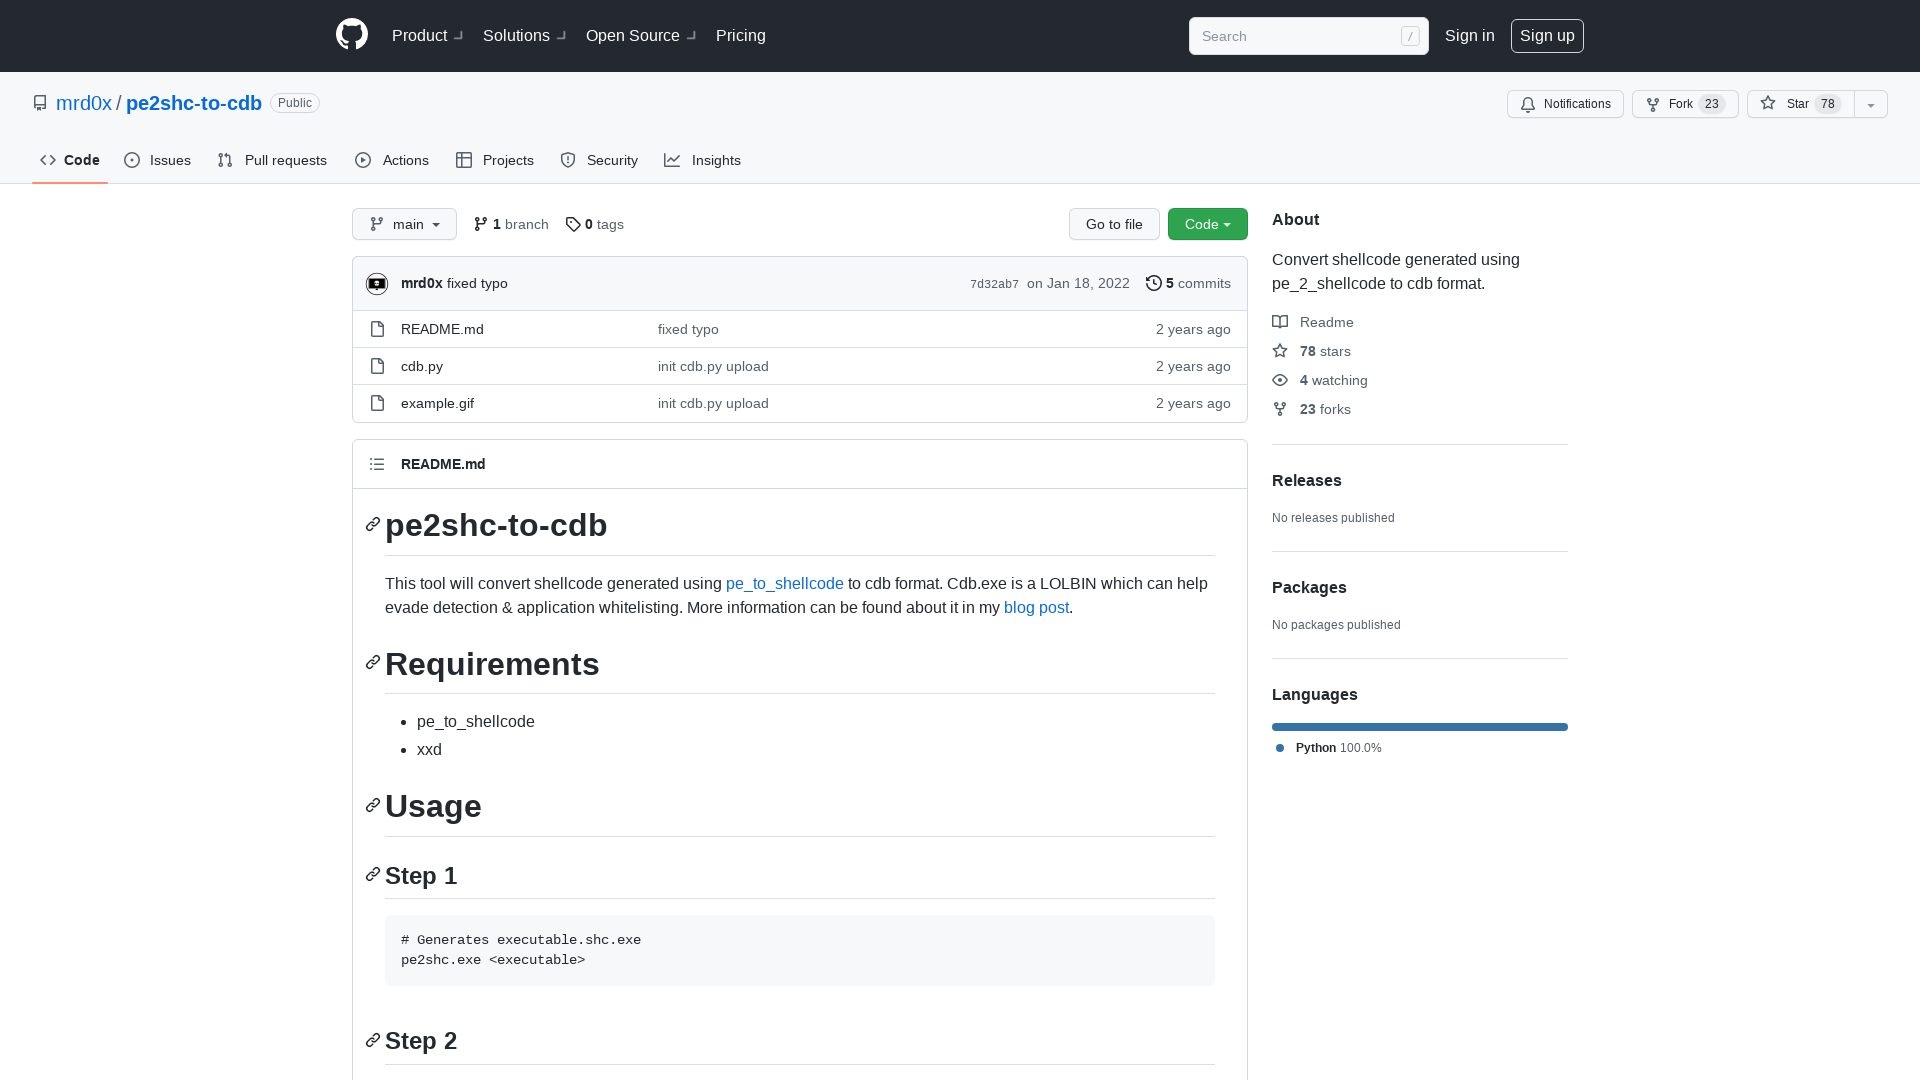Click the eye icon beside 4 watching
Screen dimensions: 1920x1080
pos(1280,380)
